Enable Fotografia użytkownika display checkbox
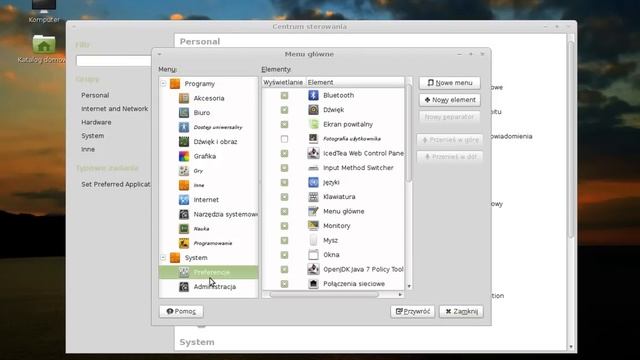The height and width of the screenshot is (360, 640). tap(284, 139)
